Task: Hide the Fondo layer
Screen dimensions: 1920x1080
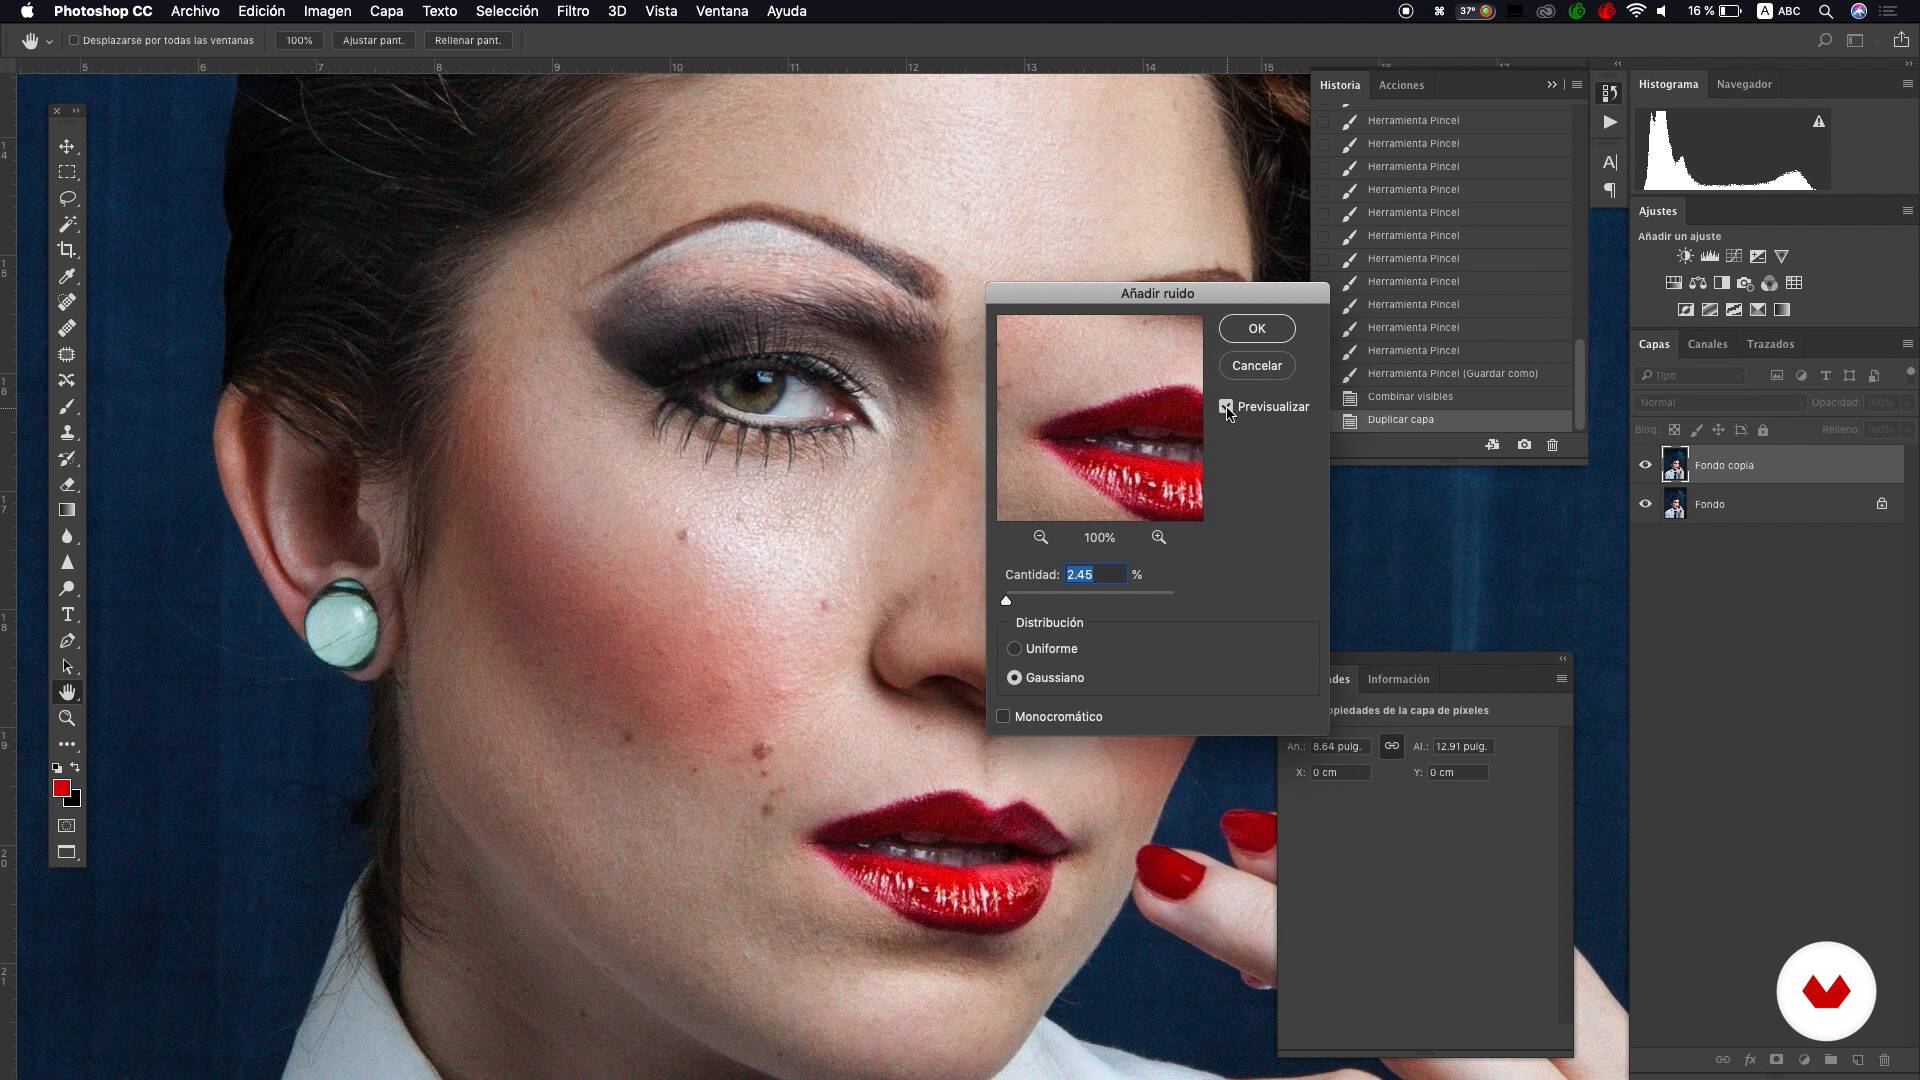Action: [1645, 504]
